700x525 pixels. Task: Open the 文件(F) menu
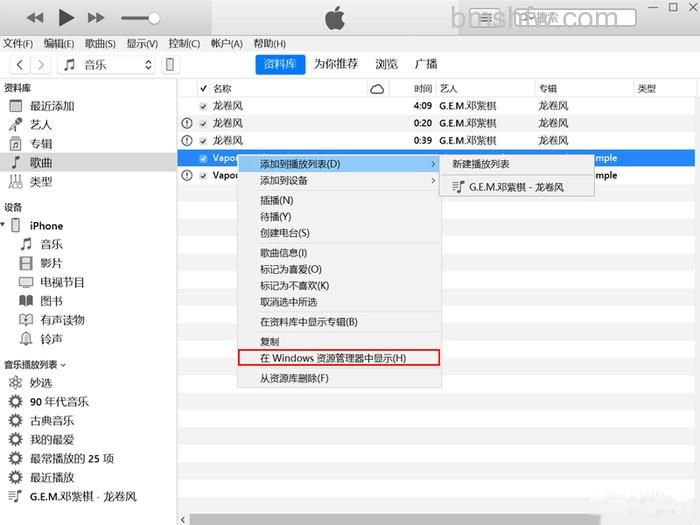click(18, 44)
